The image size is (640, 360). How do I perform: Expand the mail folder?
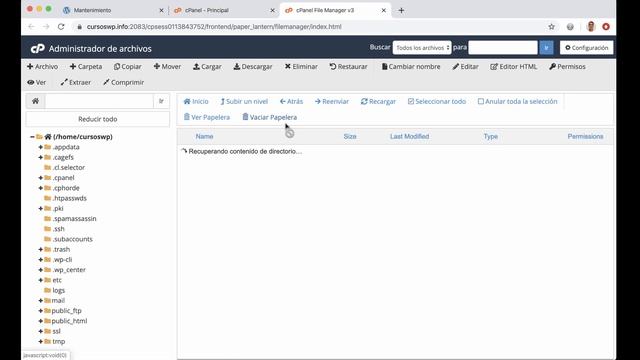pos(40,300)
